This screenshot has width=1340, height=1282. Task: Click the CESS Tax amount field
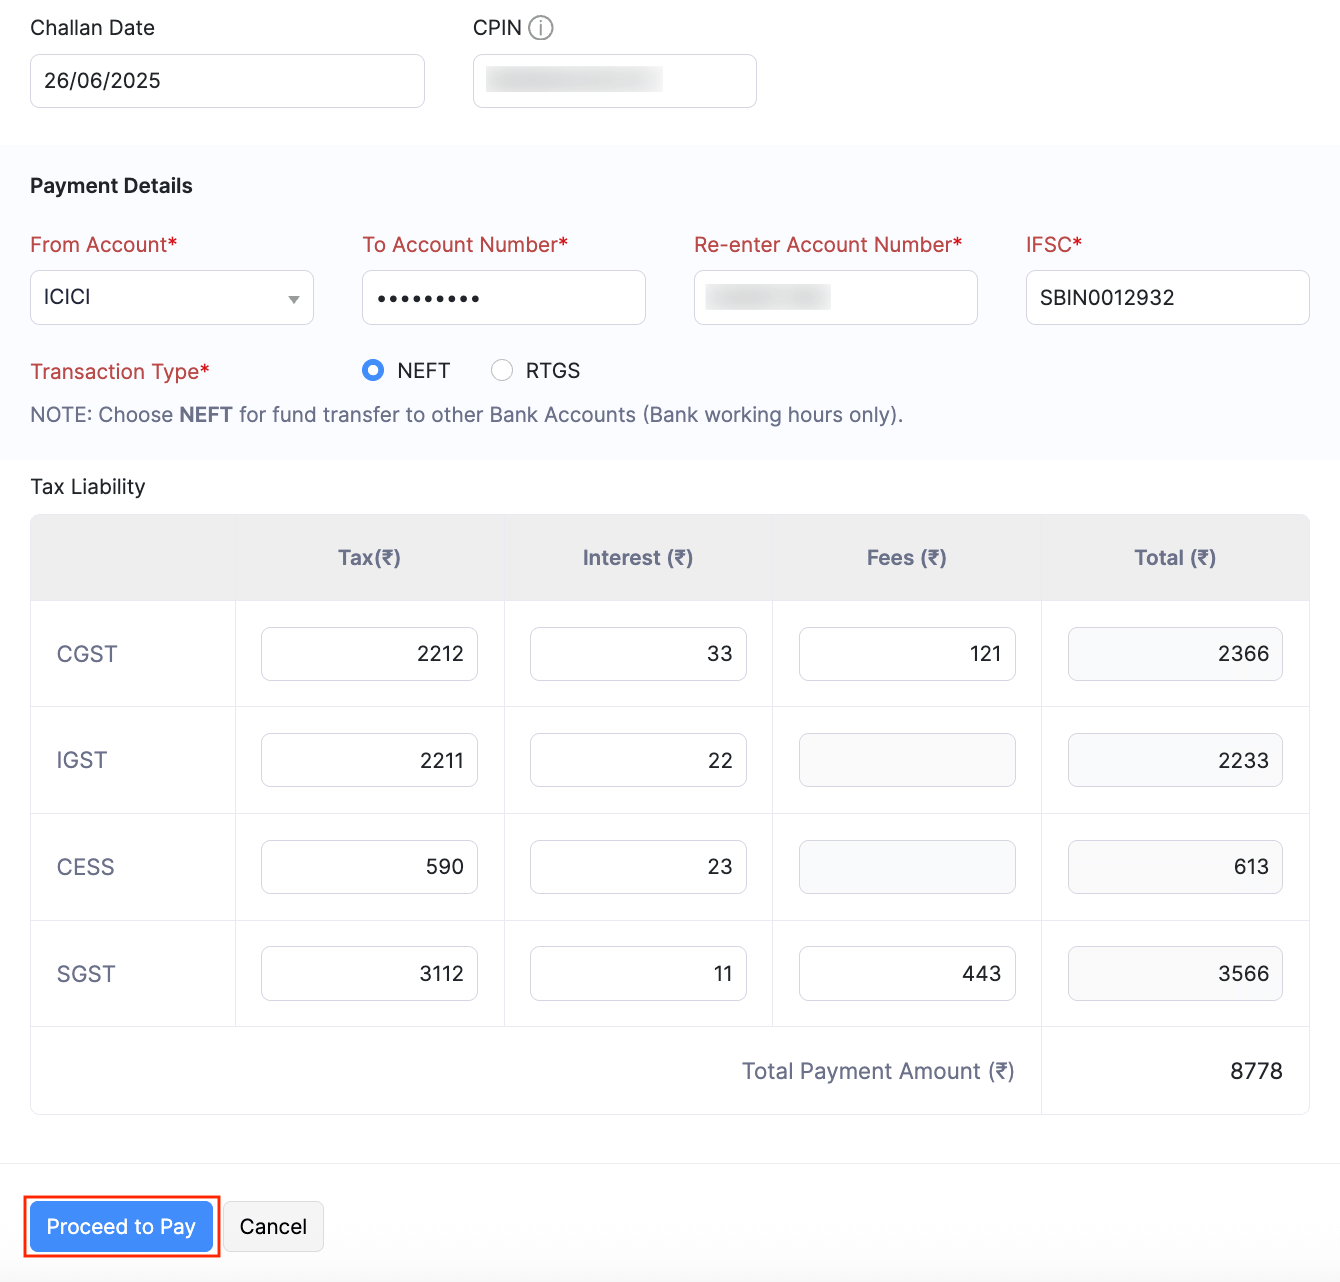pos(368,866)
